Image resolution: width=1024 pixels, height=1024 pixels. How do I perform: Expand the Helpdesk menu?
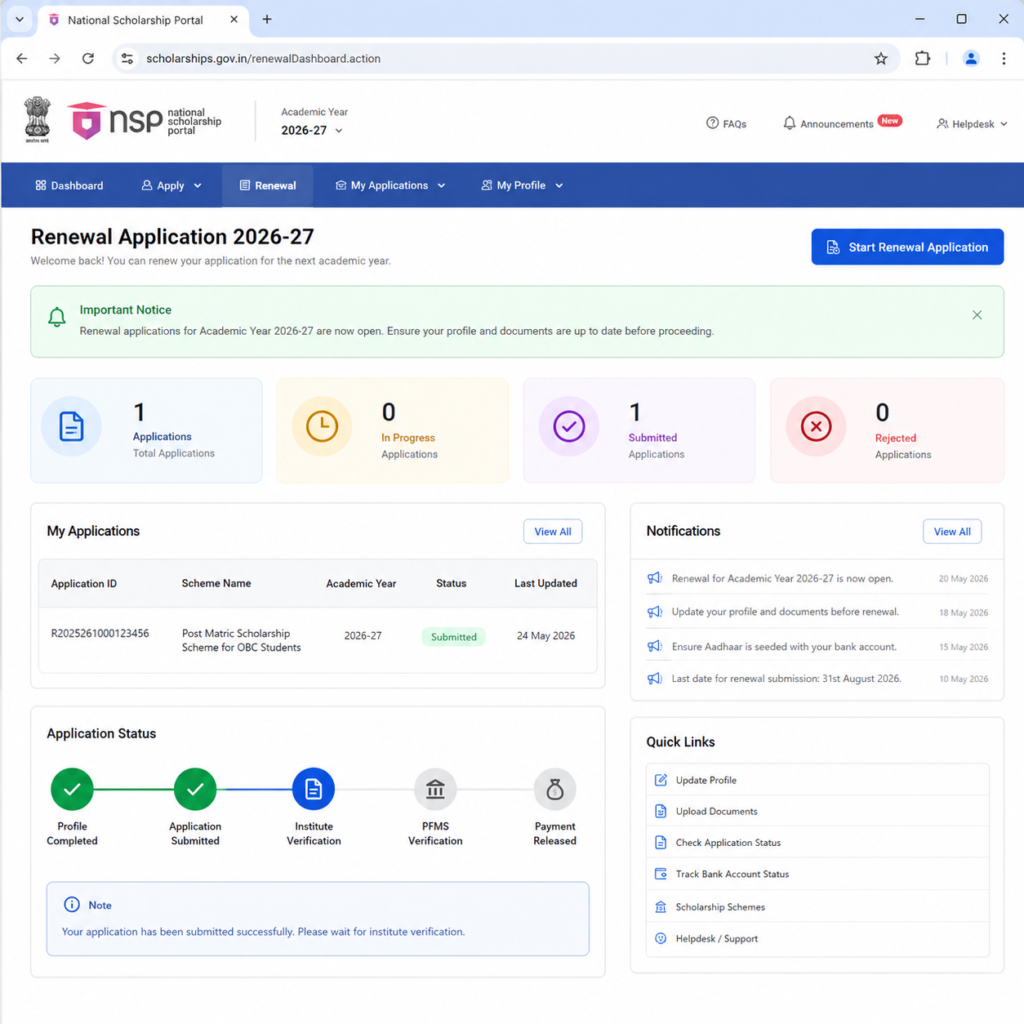[972, 123]
